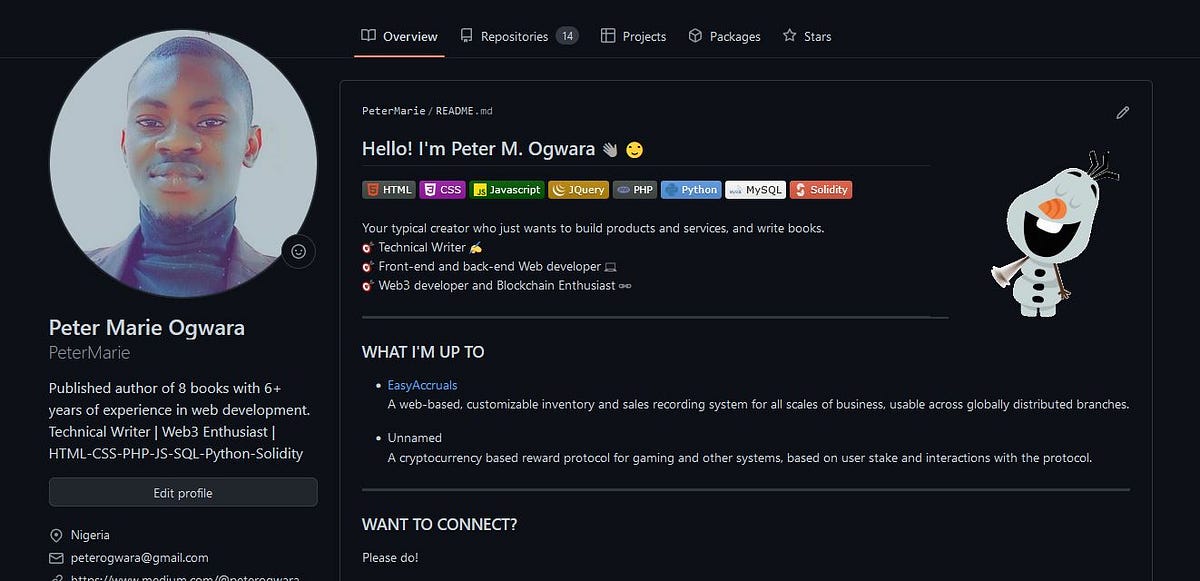Click the Solidity badge
Image resolution: width=1200 pixels, height=581 pixels.
click(x=820, y=189)
